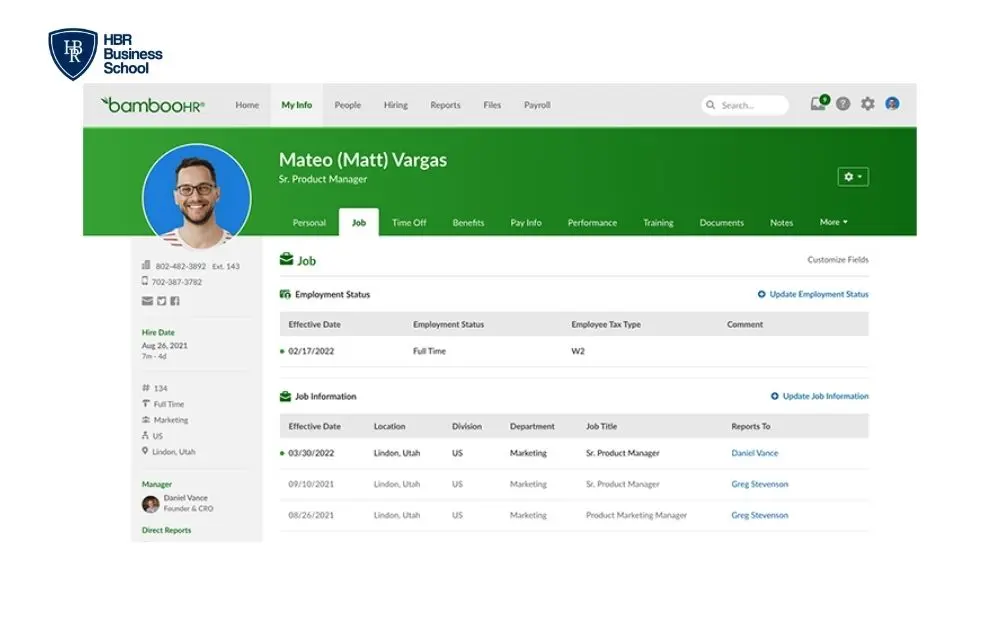
Task: Open the inbox notifications icon
Action: click(820, 103)
